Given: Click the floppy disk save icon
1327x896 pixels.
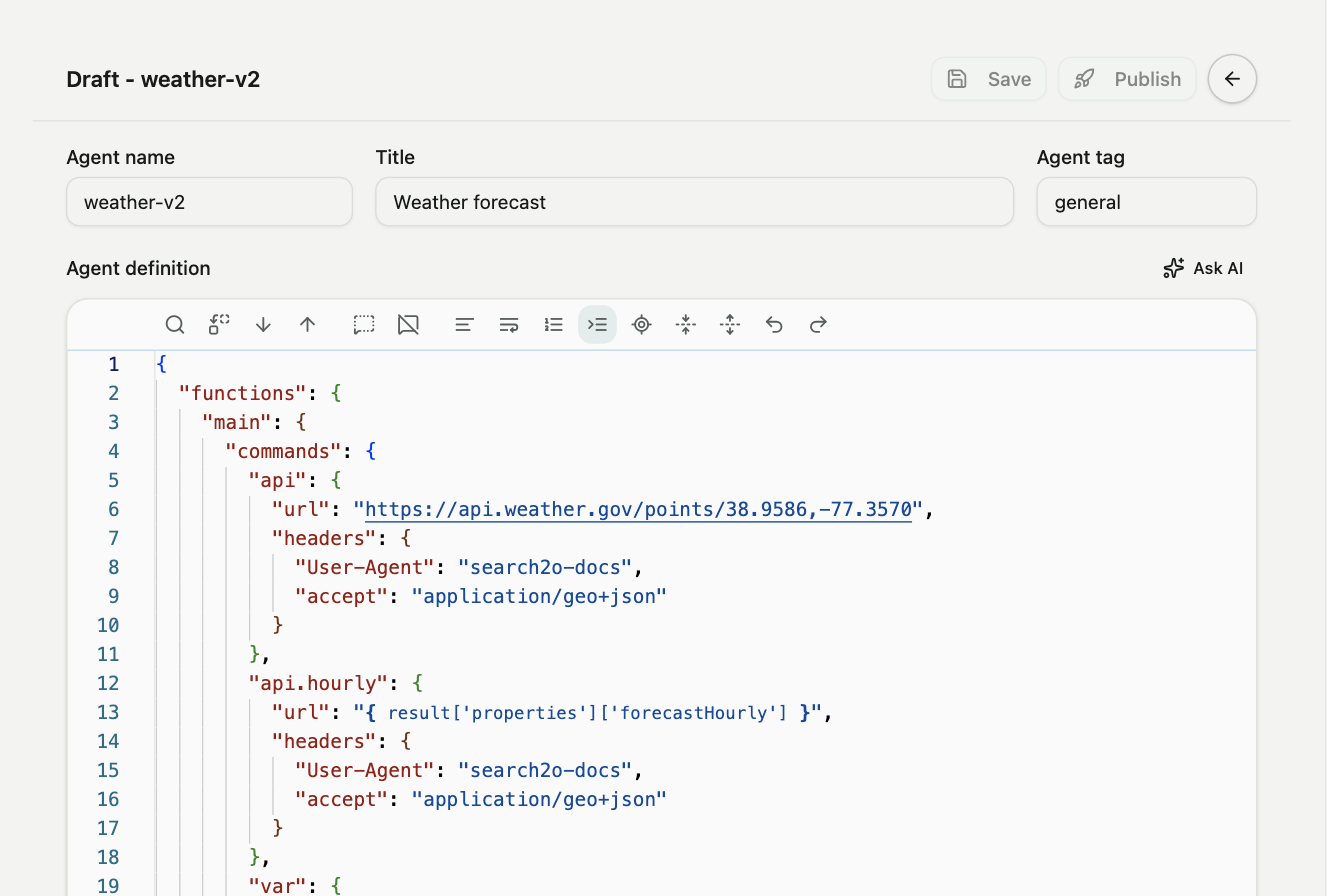Looking at the screenshot, I should pyautogui.click(x=957, y=79).
